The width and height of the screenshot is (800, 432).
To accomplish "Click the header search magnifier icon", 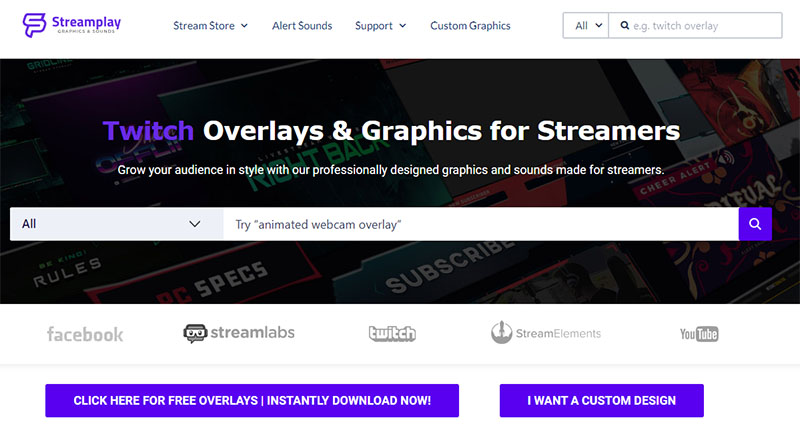I will point(624,26).
